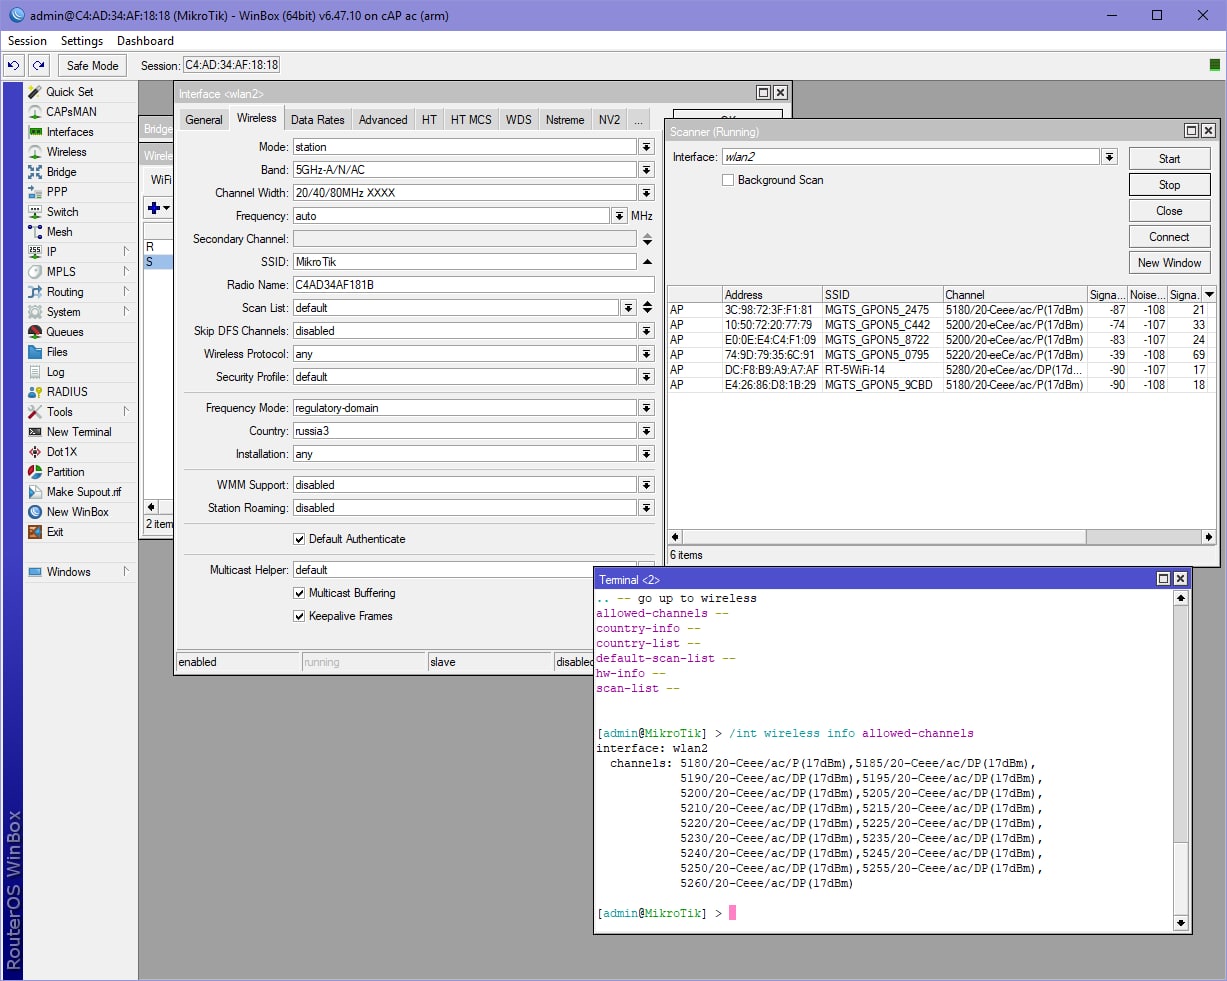Open New WinBox from sidebar
The image size is (1227, 981).
click(77, 511)
